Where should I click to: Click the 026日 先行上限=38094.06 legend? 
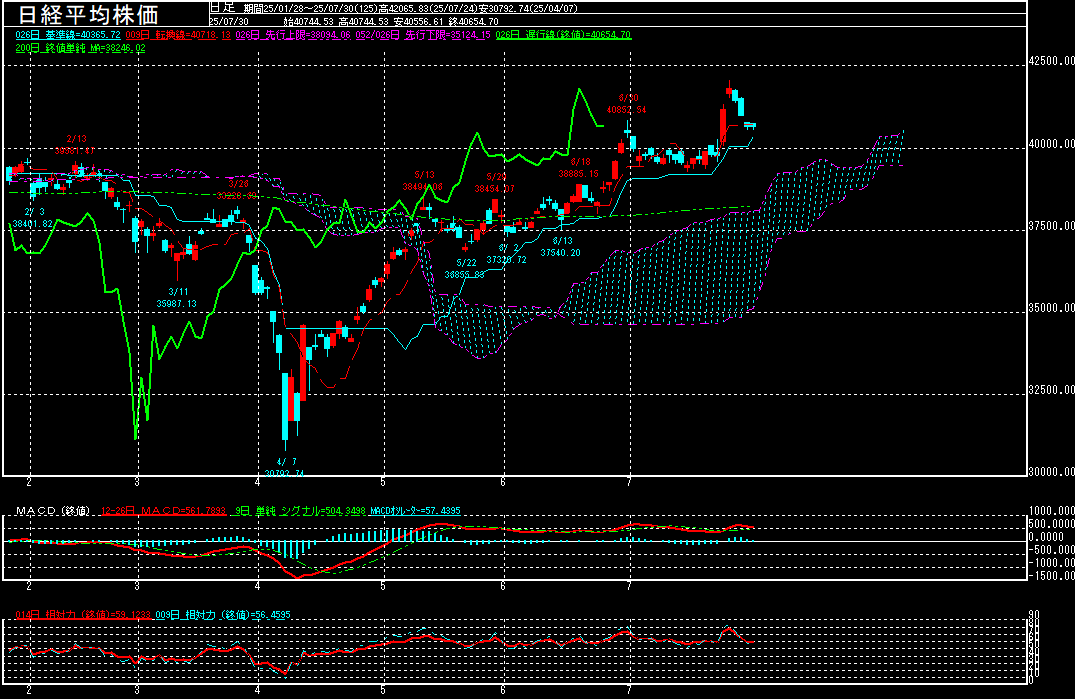click(293, 34)
